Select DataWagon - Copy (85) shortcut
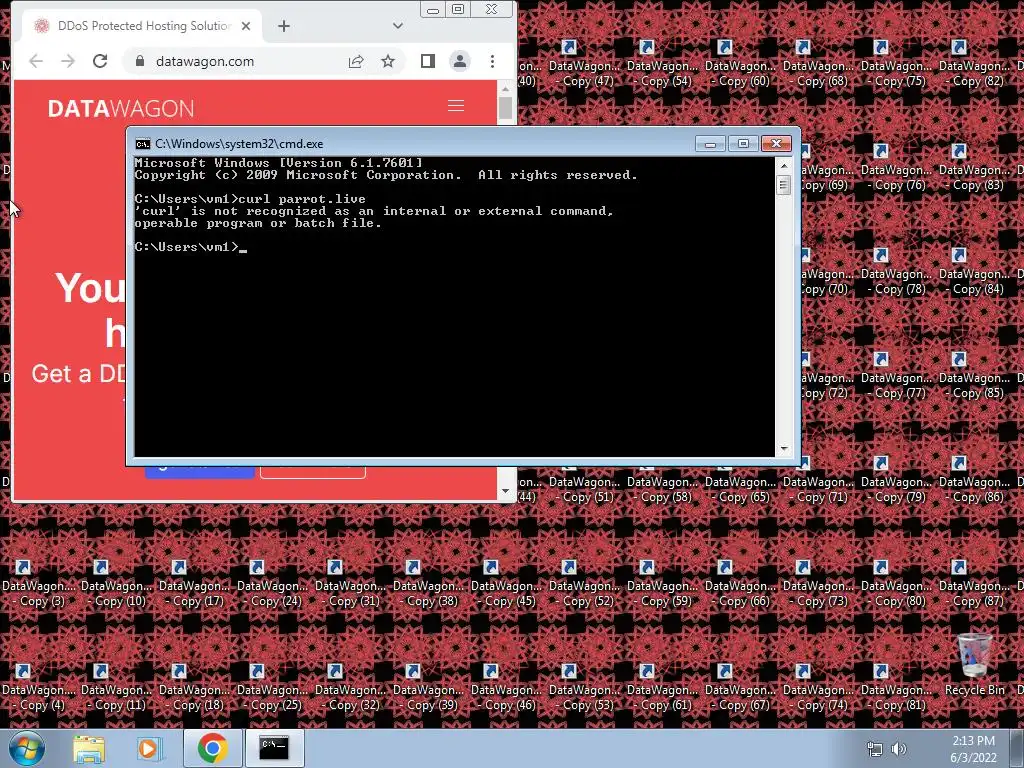The width and height of the screenshot is (1024, 768). (x=974, y=376)
